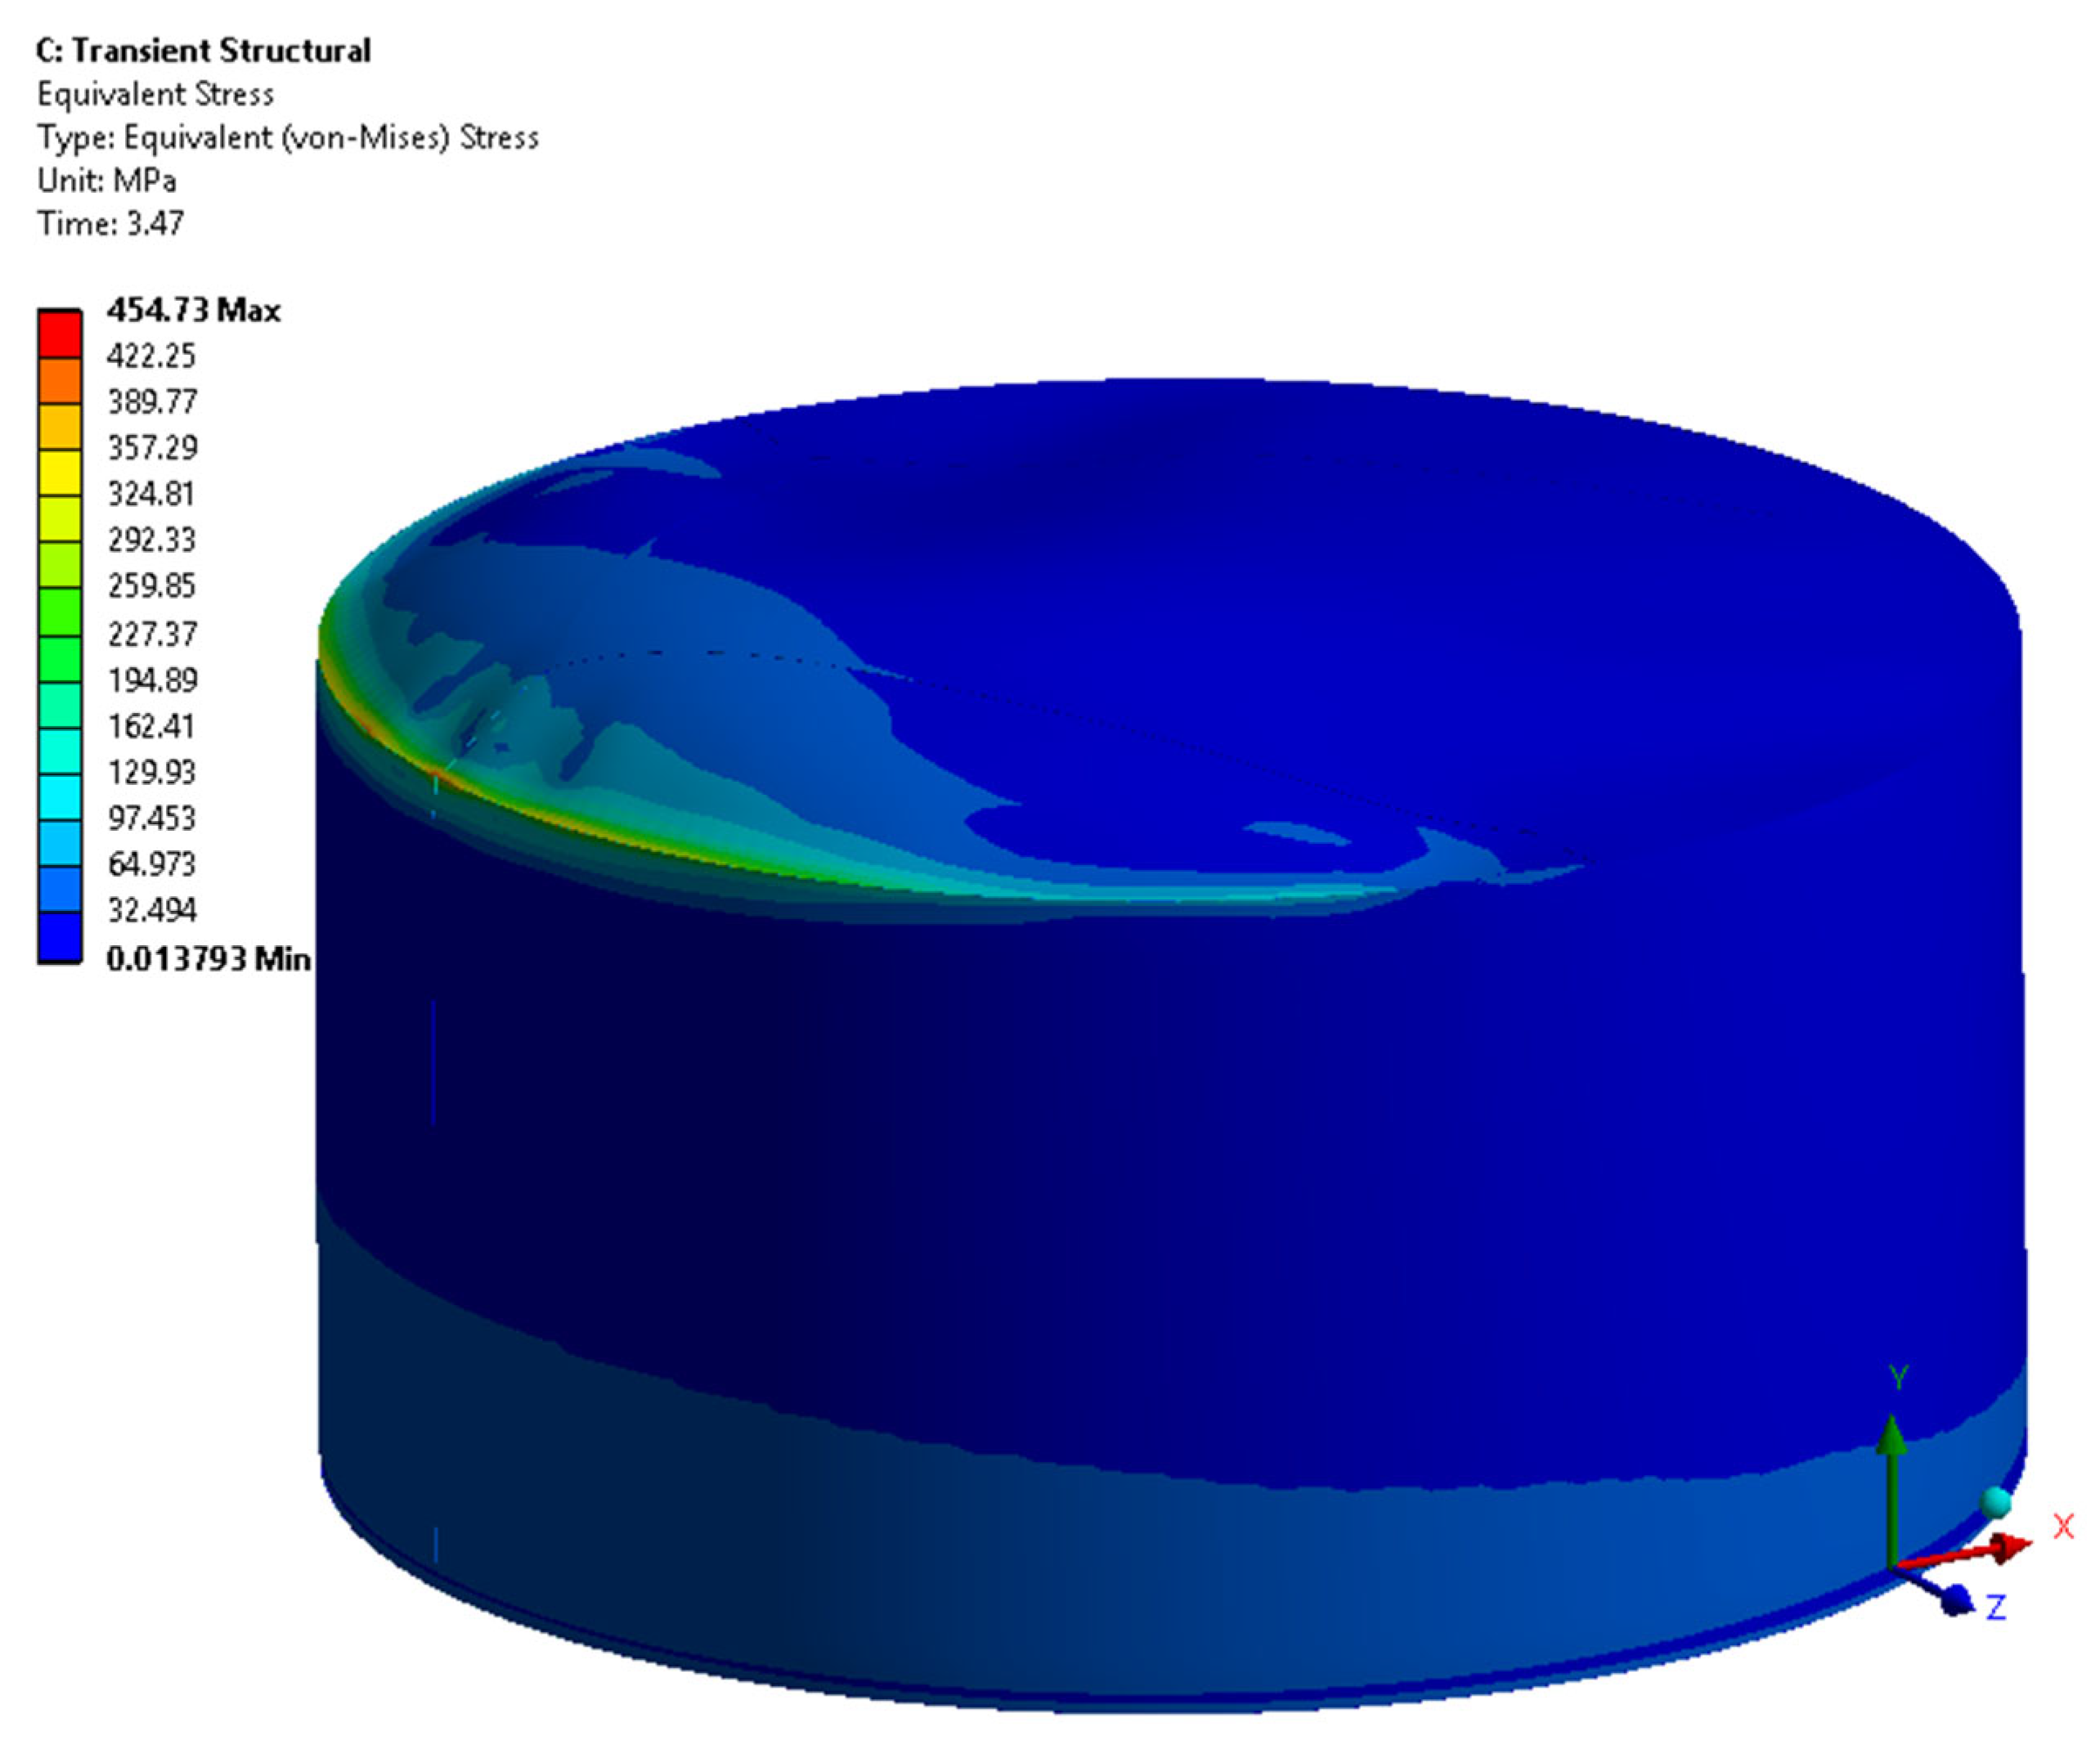Click the 454.73 Max legend value
The width and height of the screenshot is (2100, 1749).
[193, 310]
